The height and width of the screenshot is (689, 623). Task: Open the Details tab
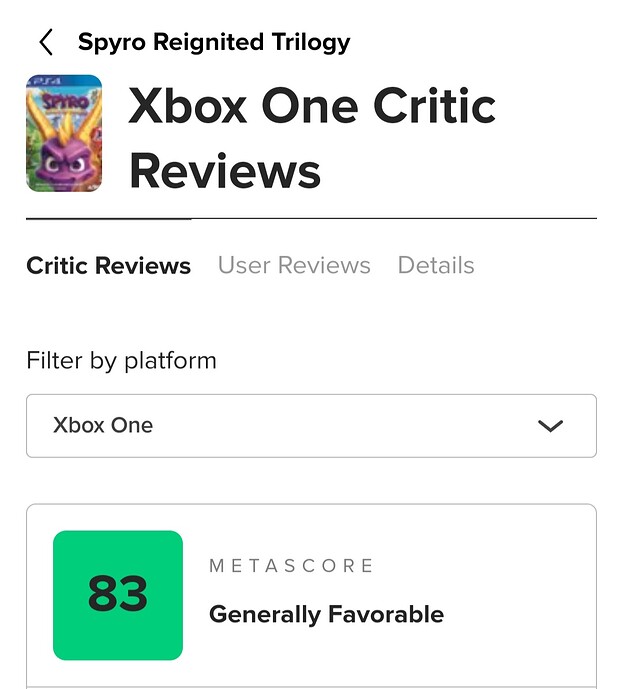(x=436, y=265)
